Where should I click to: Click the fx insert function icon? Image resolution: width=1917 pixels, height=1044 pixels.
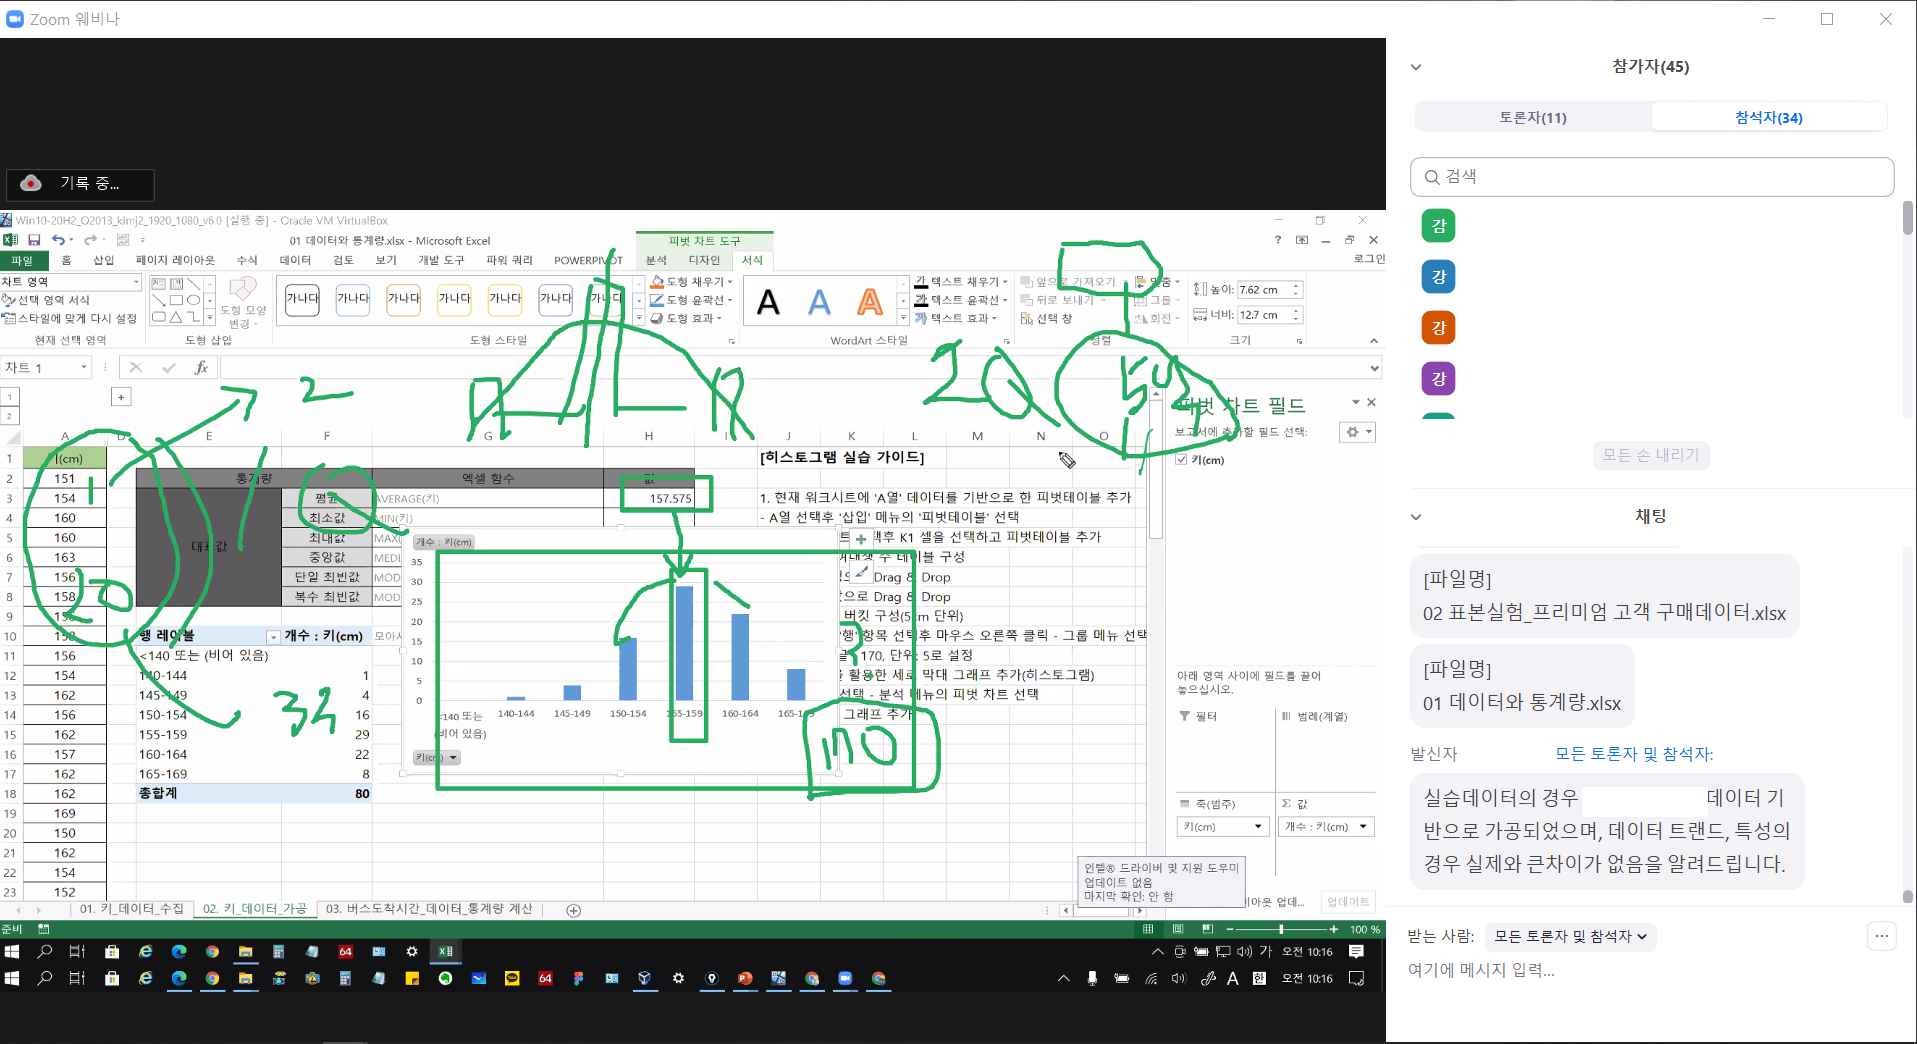[x=201, y=368]
